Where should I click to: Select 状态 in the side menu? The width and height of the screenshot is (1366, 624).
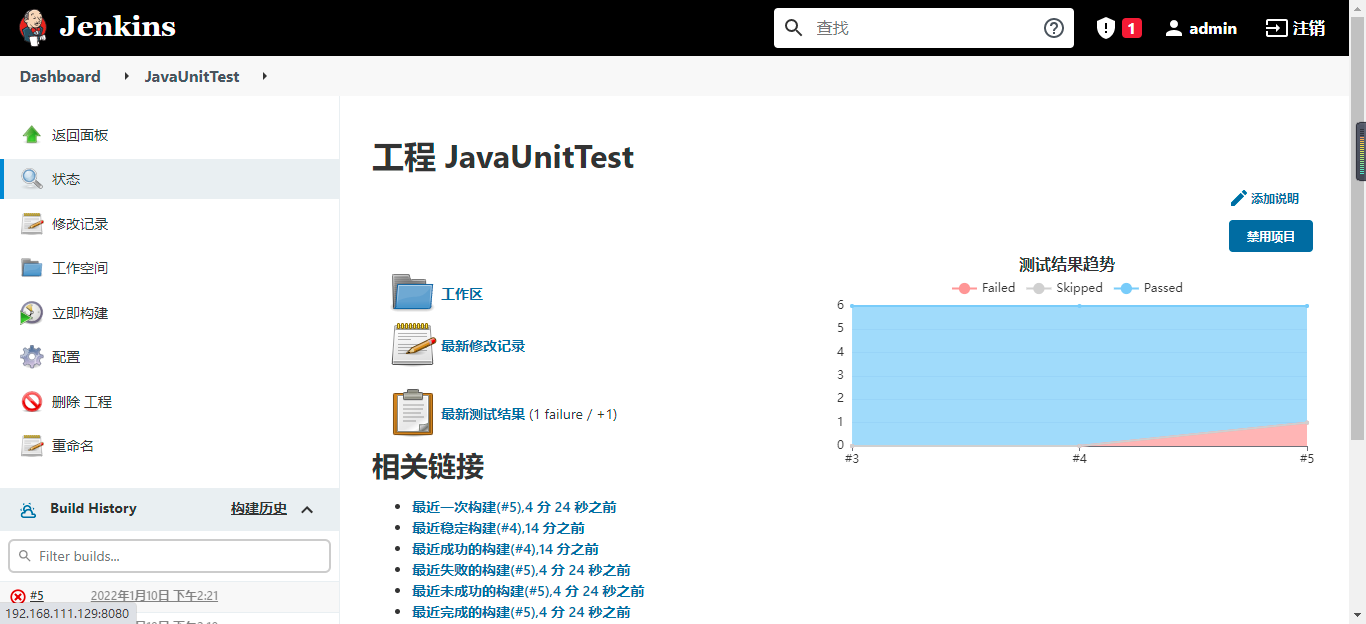[x=66, y=179]
